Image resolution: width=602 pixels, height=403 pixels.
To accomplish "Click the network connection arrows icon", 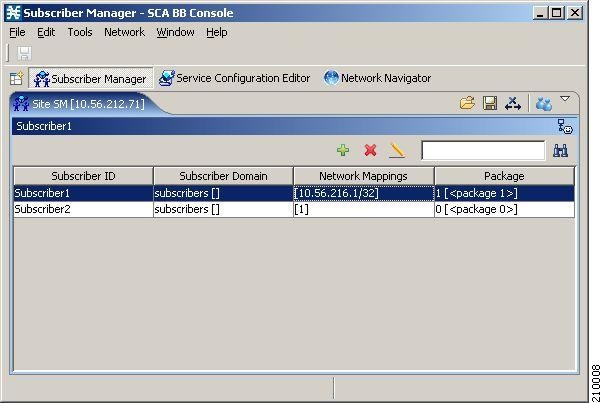I will click(x=513, y=103).
